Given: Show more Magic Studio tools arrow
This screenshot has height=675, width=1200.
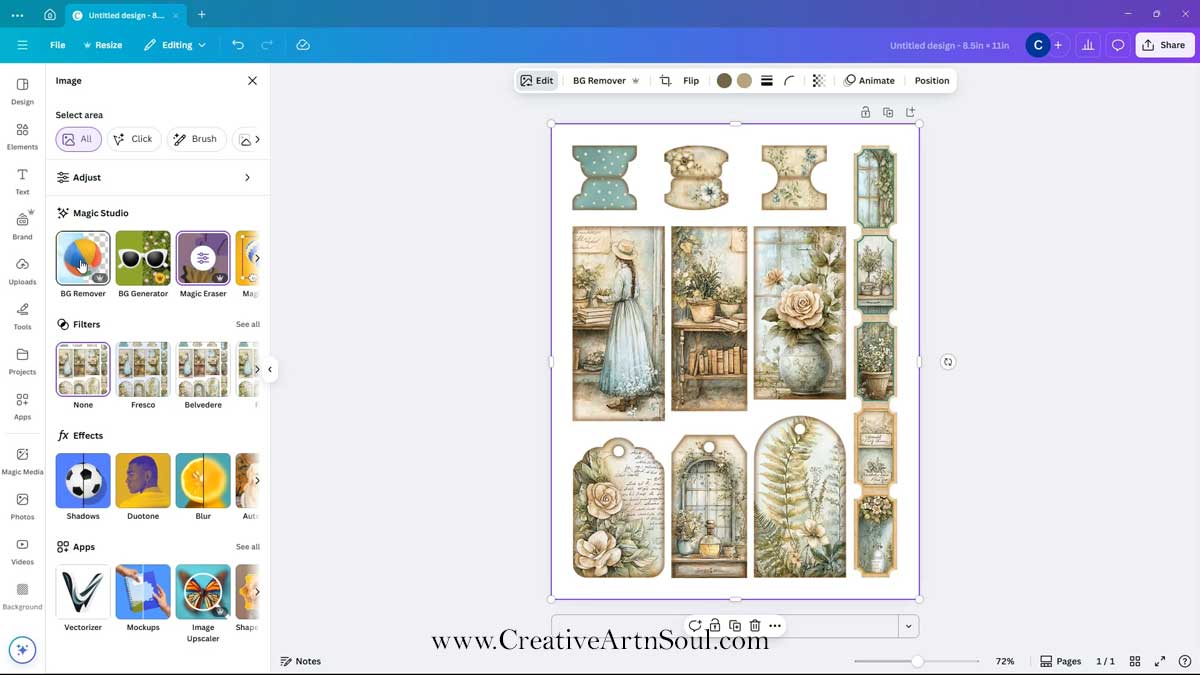Looking at the screenshot, I should coord(257,258).
